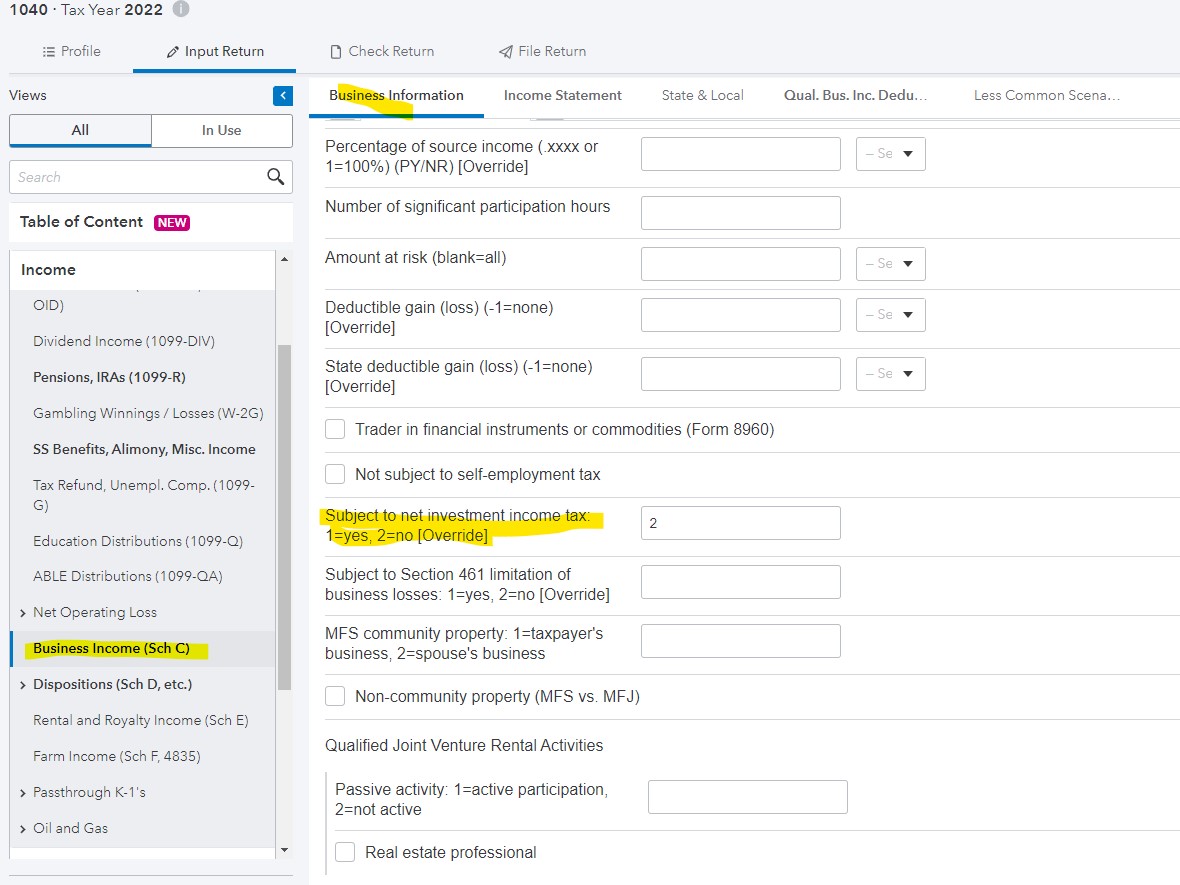Enable Not subject to self-employment tax
Image resolution: width=1180 pixels, height=885 pixels.
click(335, 474)
